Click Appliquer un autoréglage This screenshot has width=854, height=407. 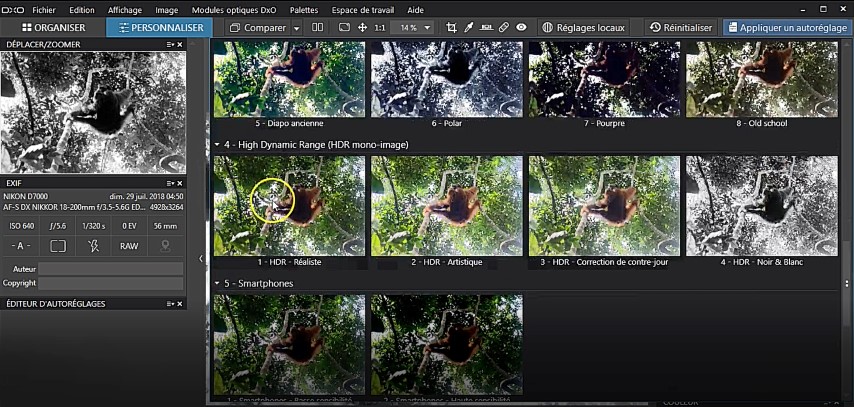coord(787,28)
